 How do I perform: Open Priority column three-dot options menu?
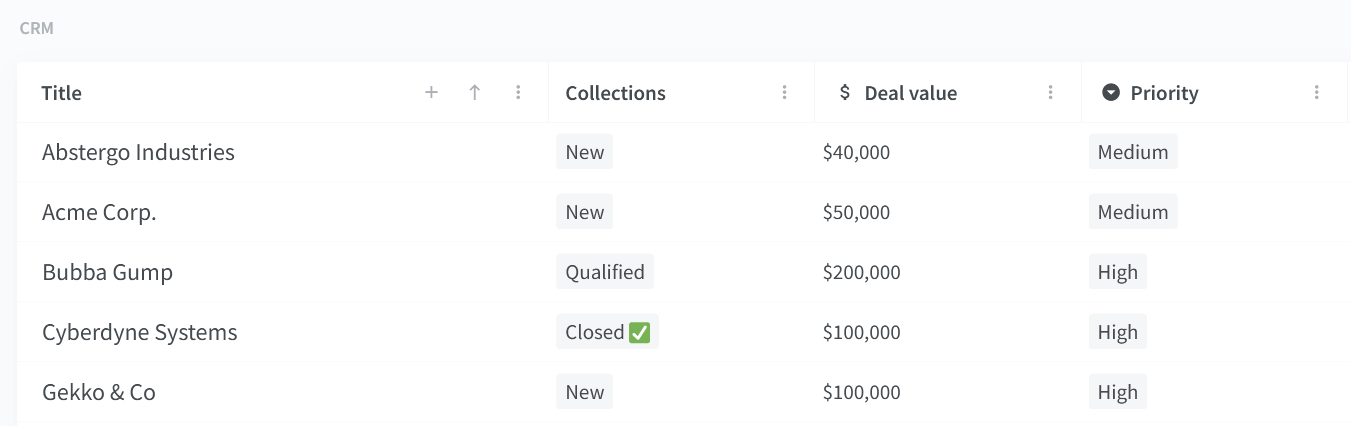point(1317,93)
